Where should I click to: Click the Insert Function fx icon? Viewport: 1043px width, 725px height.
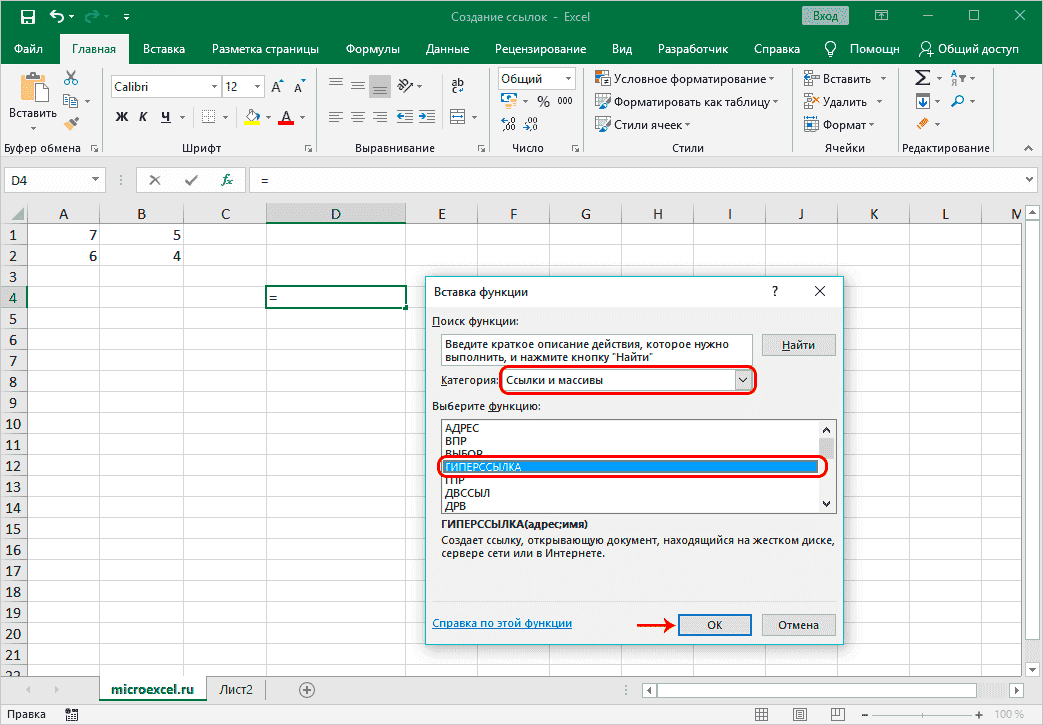point(227,180)
